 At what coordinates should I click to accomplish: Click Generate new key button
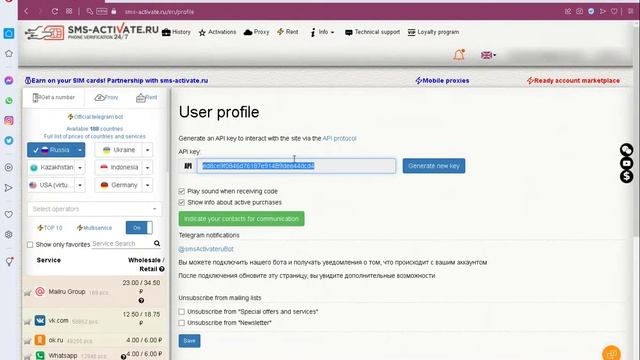point(433,166)
